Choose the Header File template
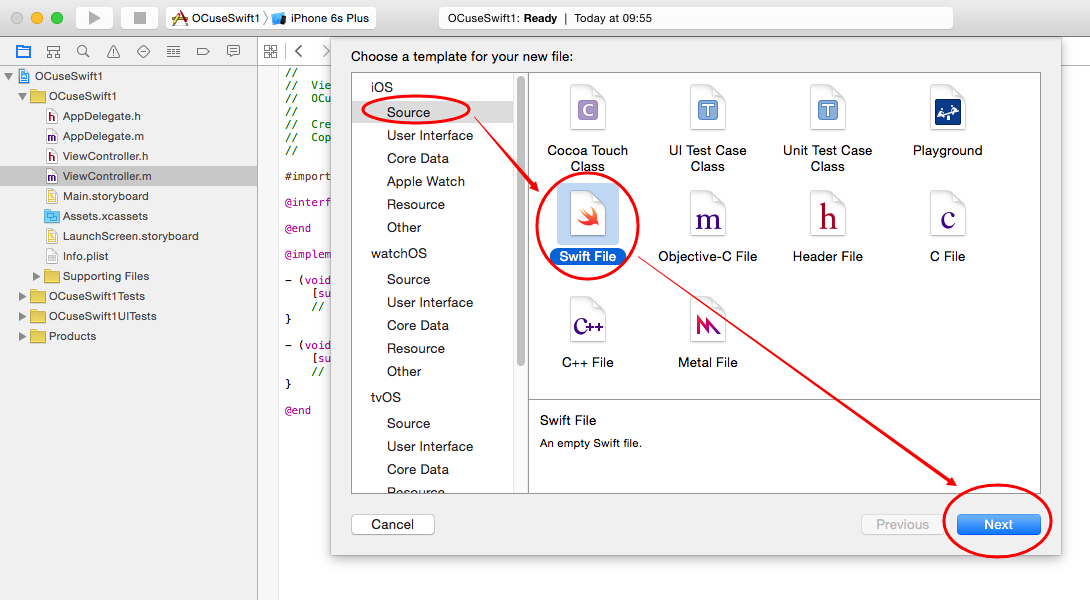The height and width of the screenshot is (600, 1090). 827,226
